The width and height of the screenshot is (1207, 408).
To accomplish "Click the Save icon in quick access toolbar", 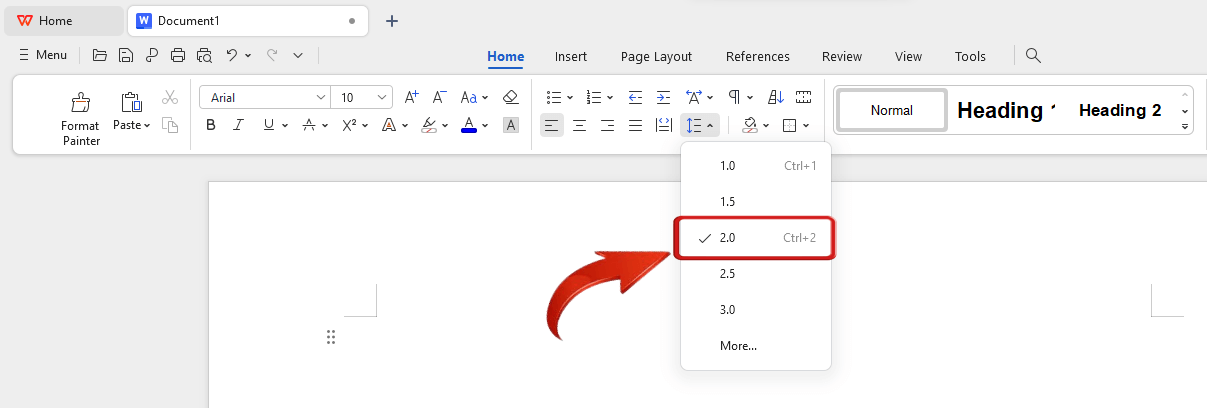I will coord(126,56).
